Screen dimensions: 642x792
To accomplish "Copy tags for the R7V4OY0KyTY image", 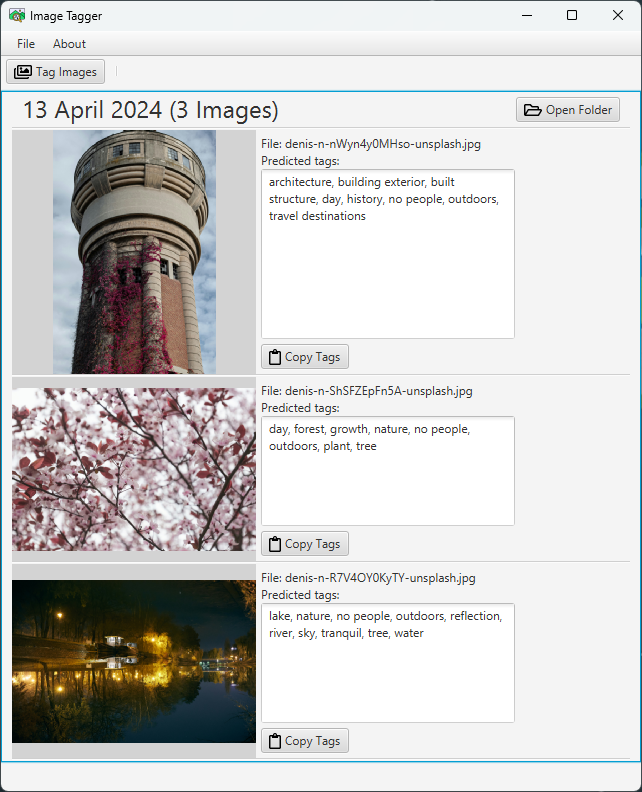I will coord(305,740).
